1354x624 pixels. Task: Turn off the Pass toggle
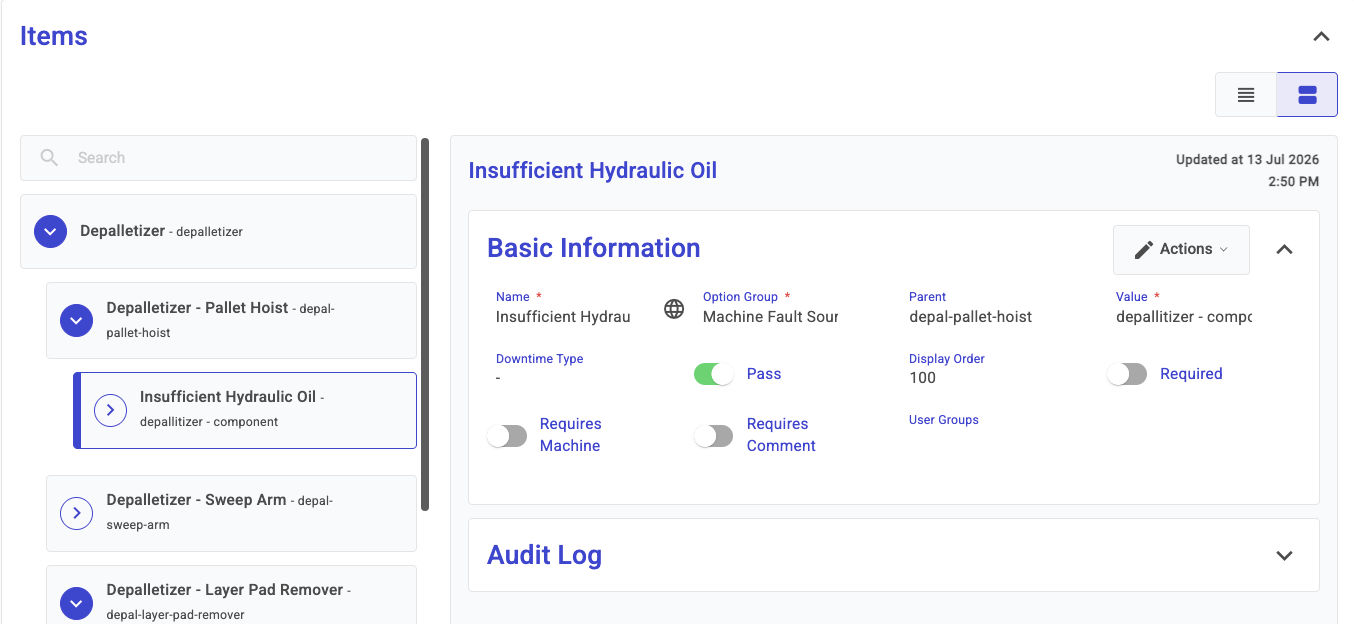714,374
